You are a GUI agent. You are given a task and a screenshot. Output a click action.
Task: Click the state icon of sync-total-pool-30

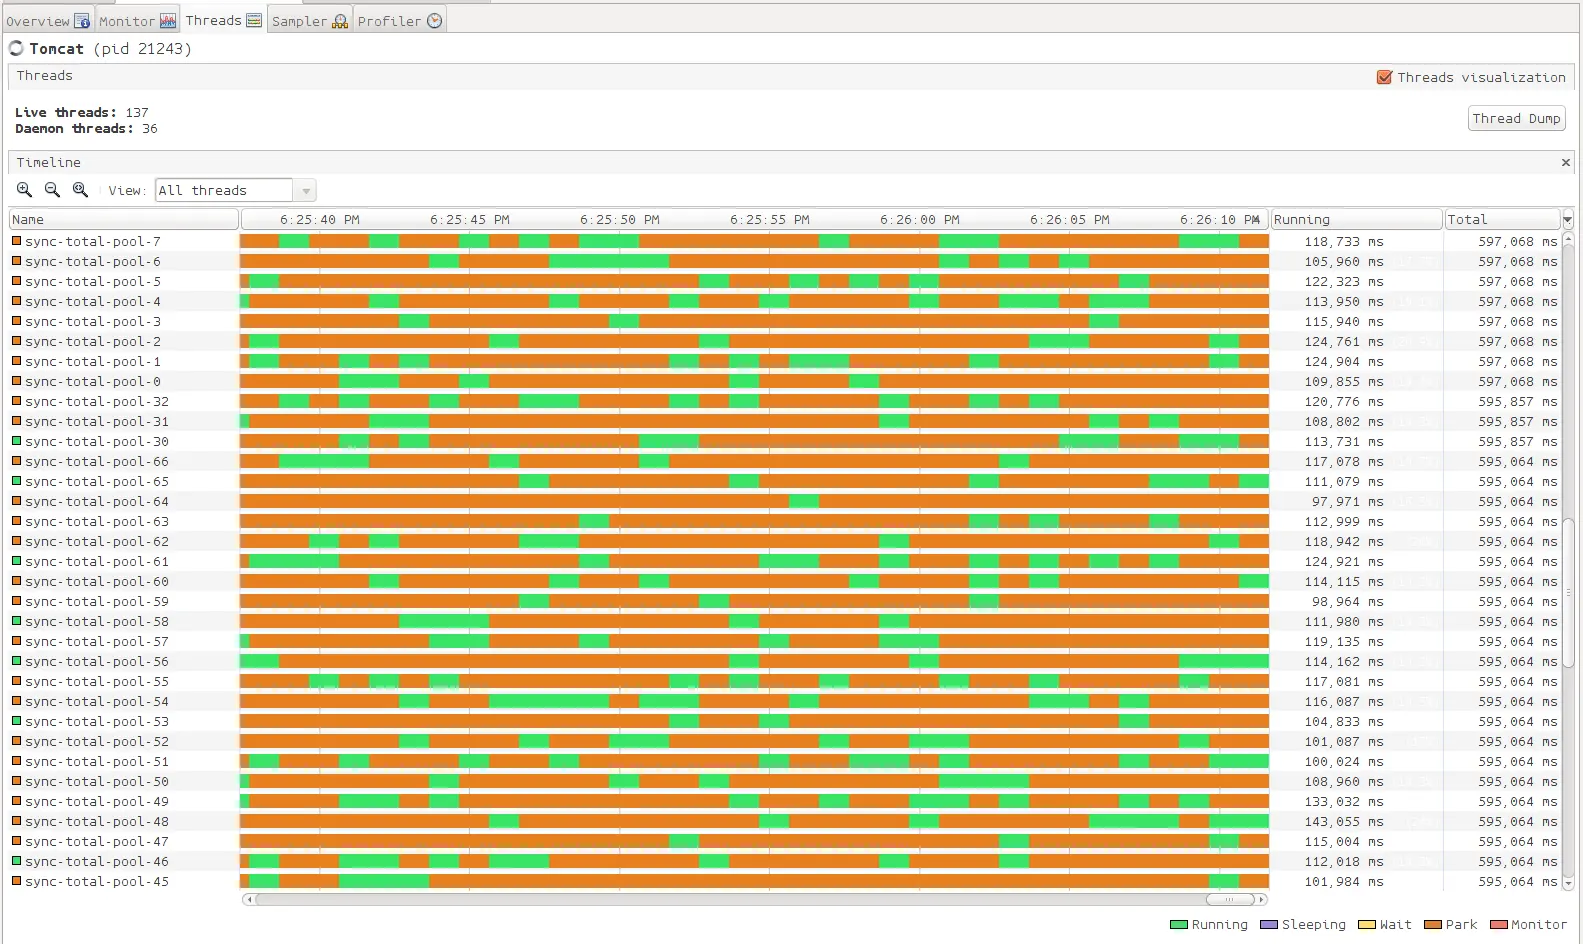point(16,440)
